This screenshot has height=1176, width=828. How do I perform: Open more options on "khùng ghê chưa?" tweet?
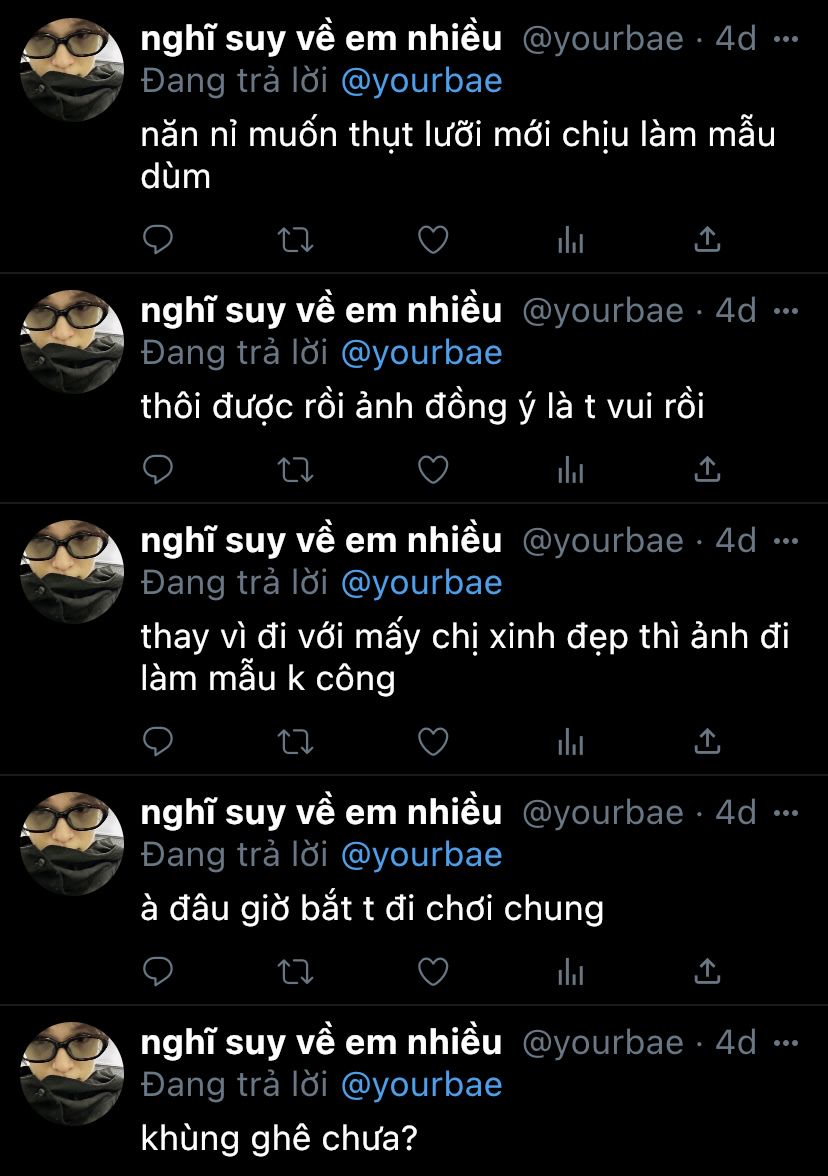(x=785, y=1042)
